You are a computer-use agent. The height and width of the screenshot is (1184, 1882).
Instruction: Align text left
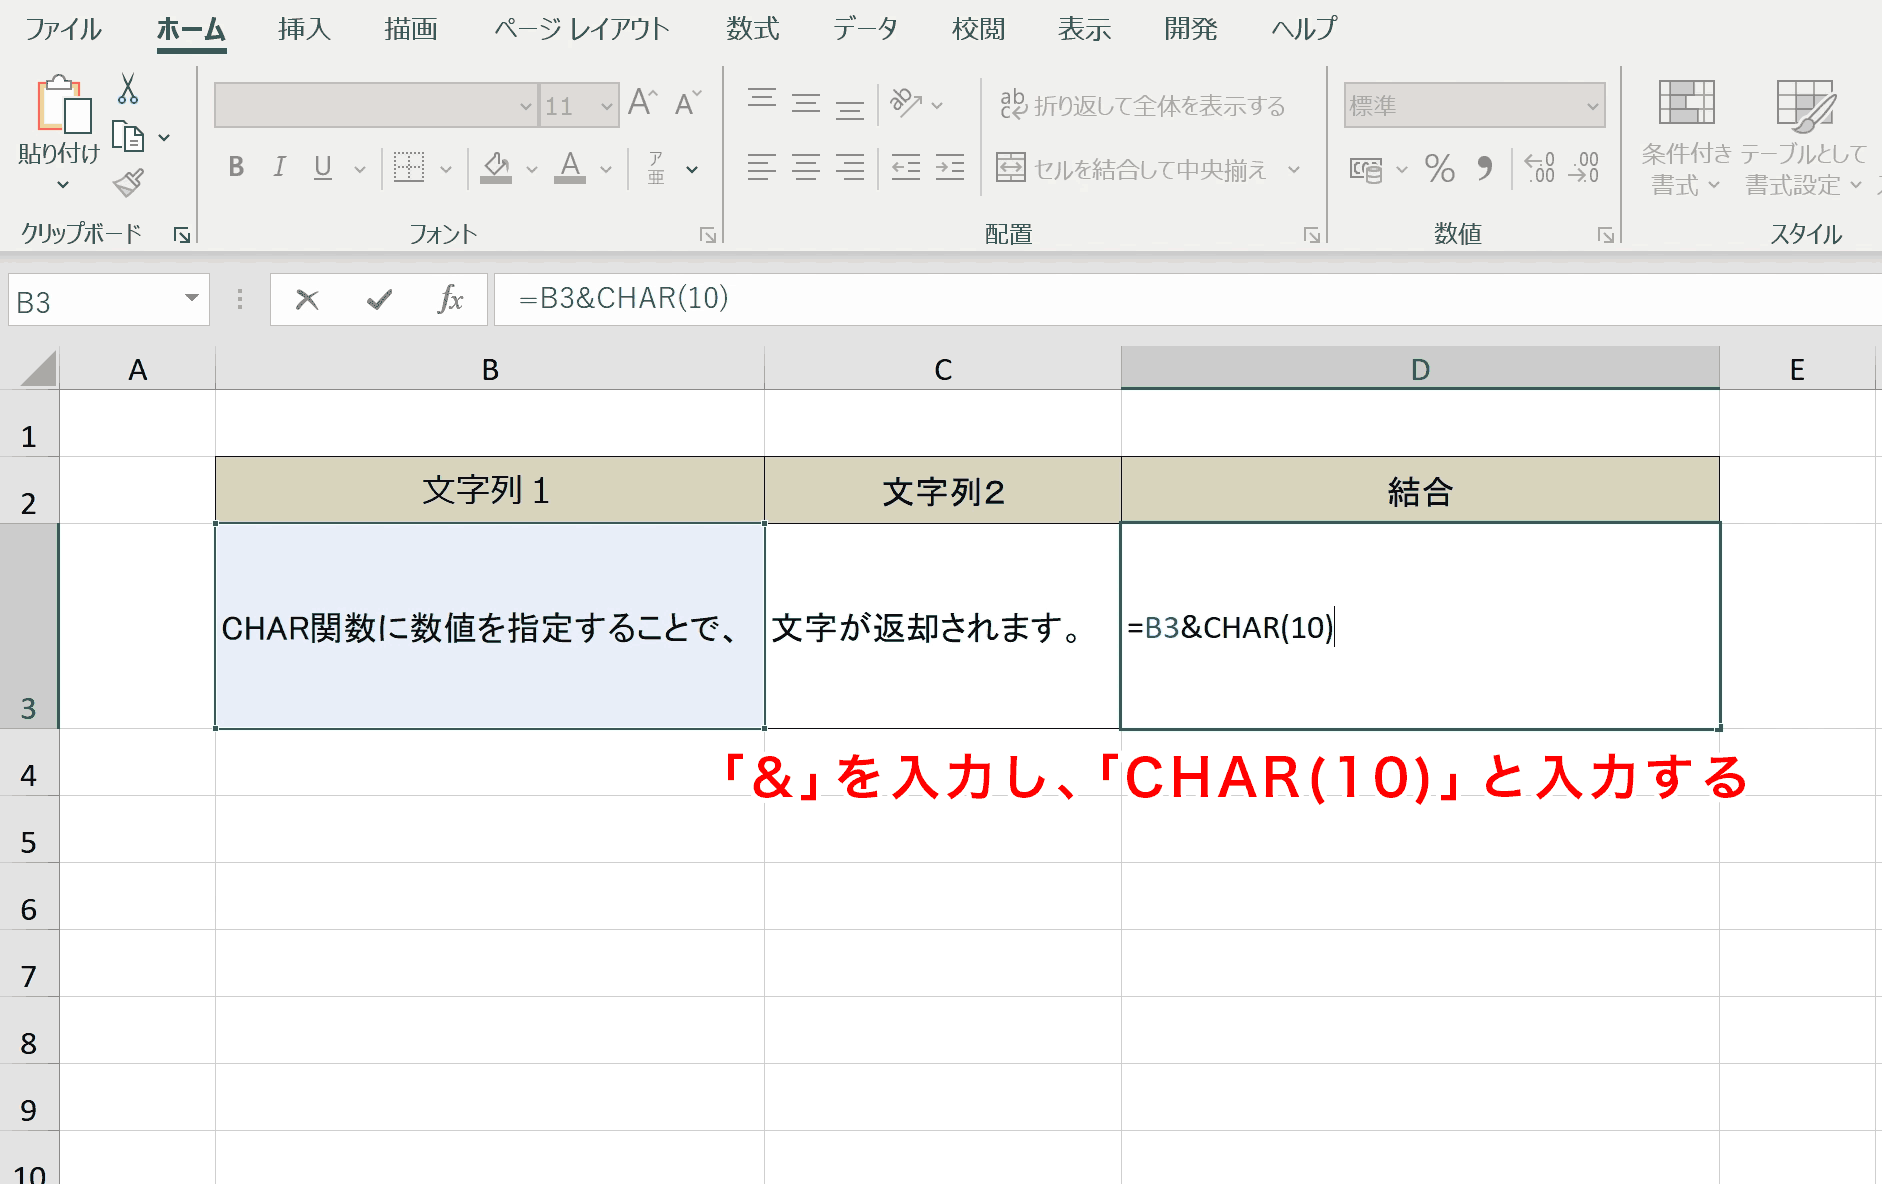pyautogui.click(x=762, y=167)
